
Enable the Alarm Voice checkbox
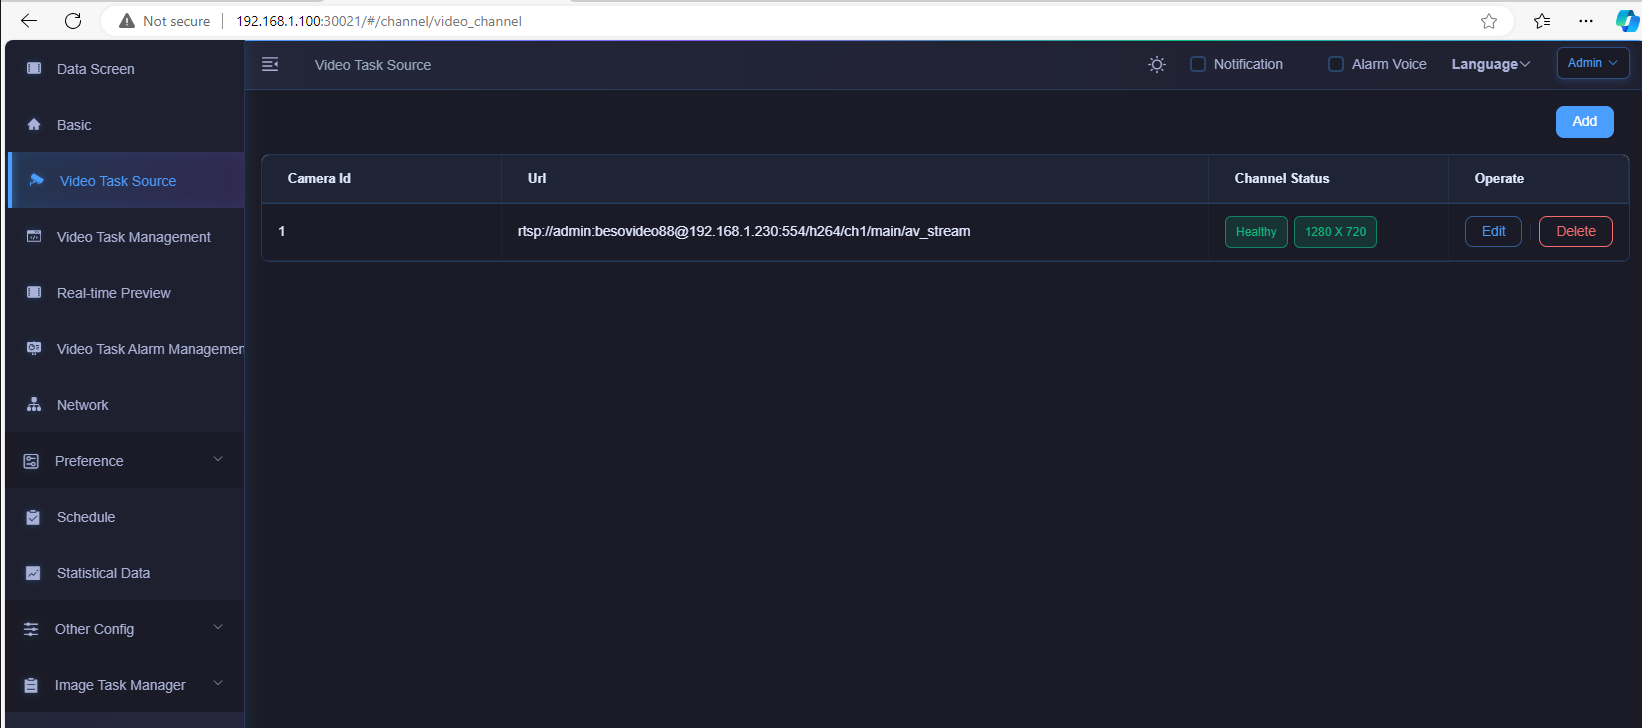click(1336, 64)
